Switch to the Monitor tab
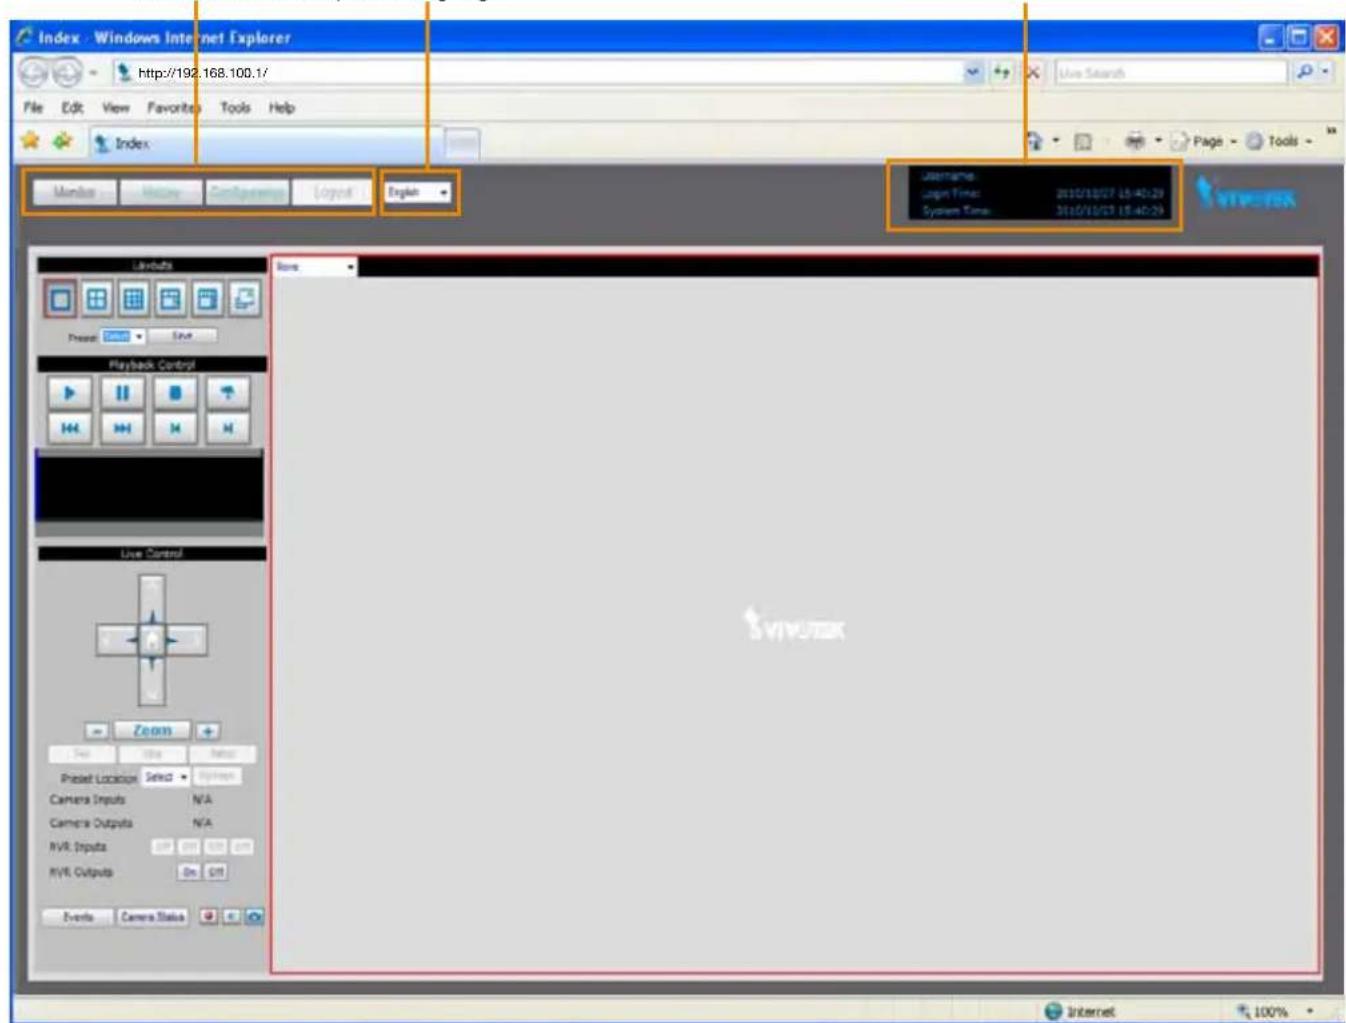1346x1023 pixels. [x=74, y=192]
